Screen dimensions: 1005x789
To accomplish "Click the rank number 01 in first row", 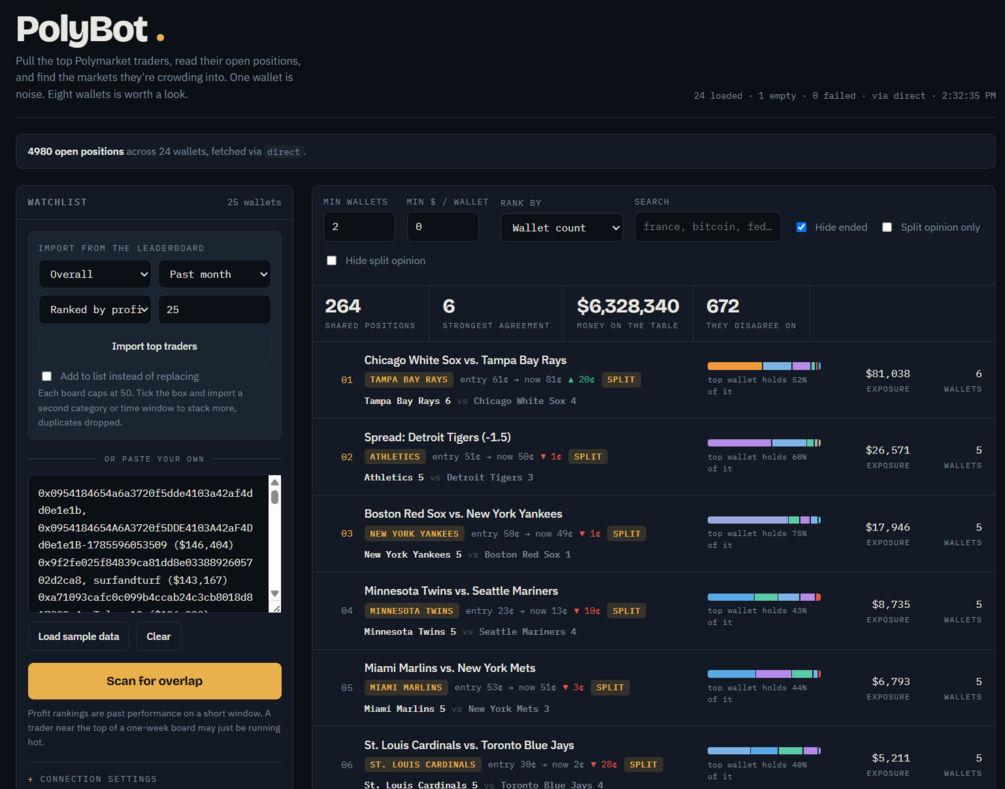I will pyautogui.click(x=347, y=380).
